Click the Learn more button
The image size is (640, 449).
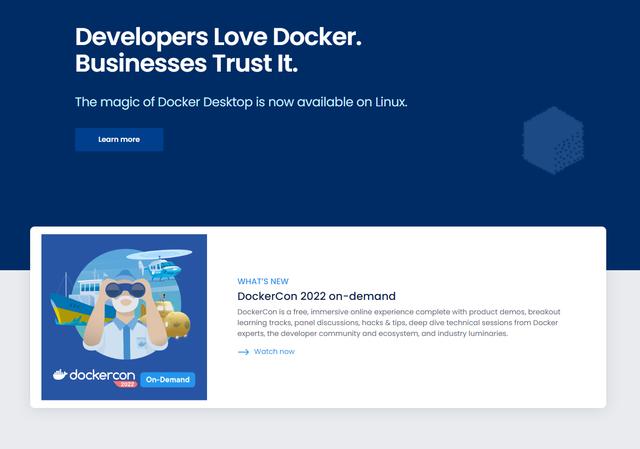click(119, 140)
